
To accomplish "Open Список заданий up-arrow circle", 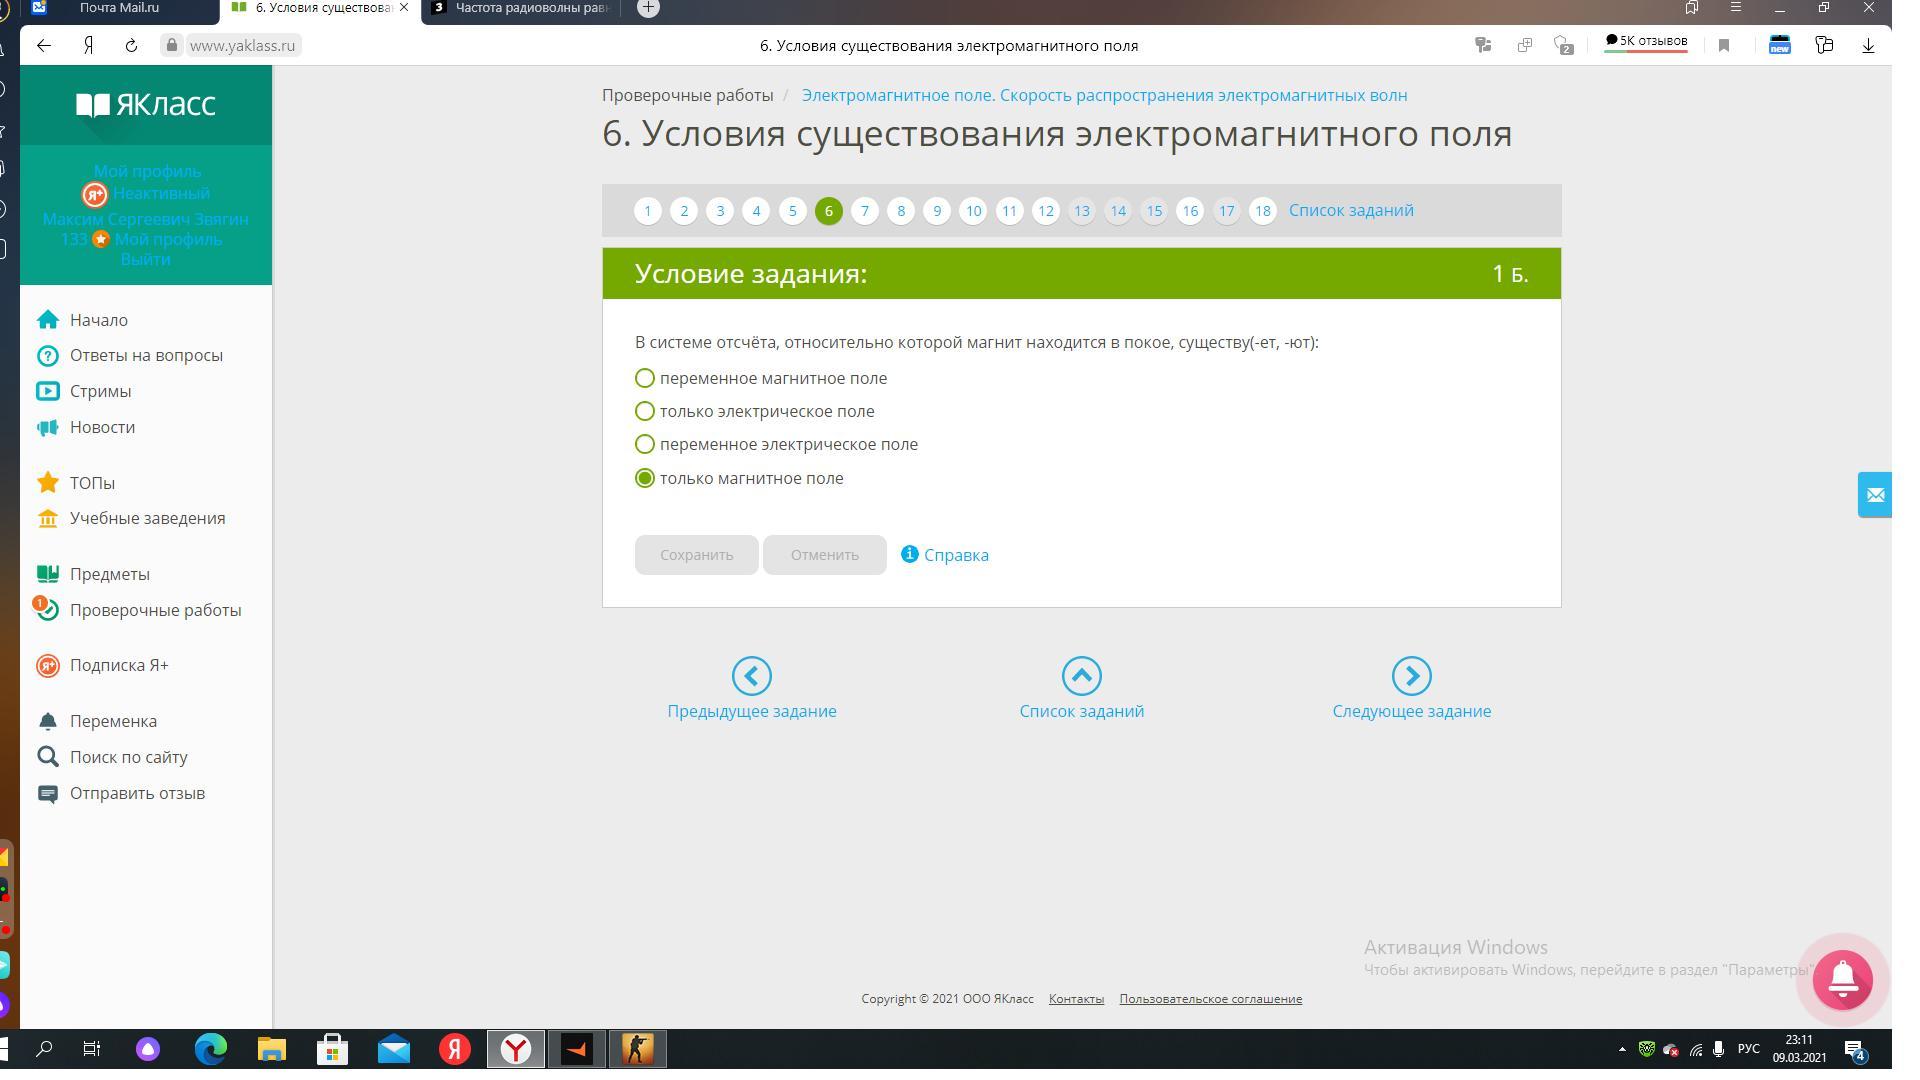I will tap(1081, 676).
